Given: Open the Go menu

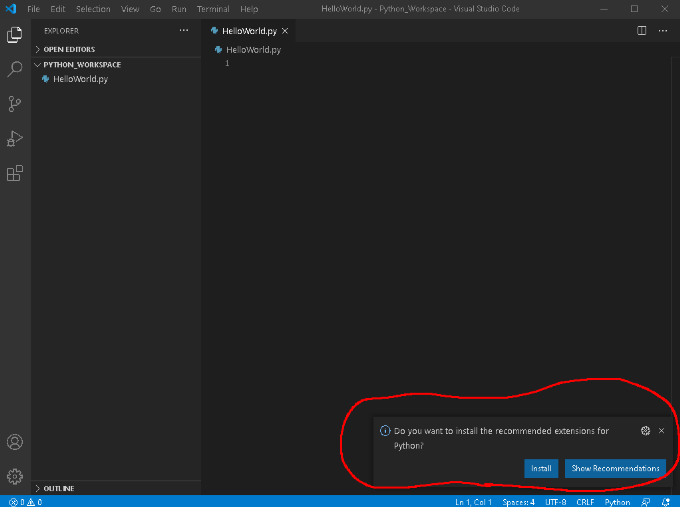Looking at the screenshot, I should point(155,9).
